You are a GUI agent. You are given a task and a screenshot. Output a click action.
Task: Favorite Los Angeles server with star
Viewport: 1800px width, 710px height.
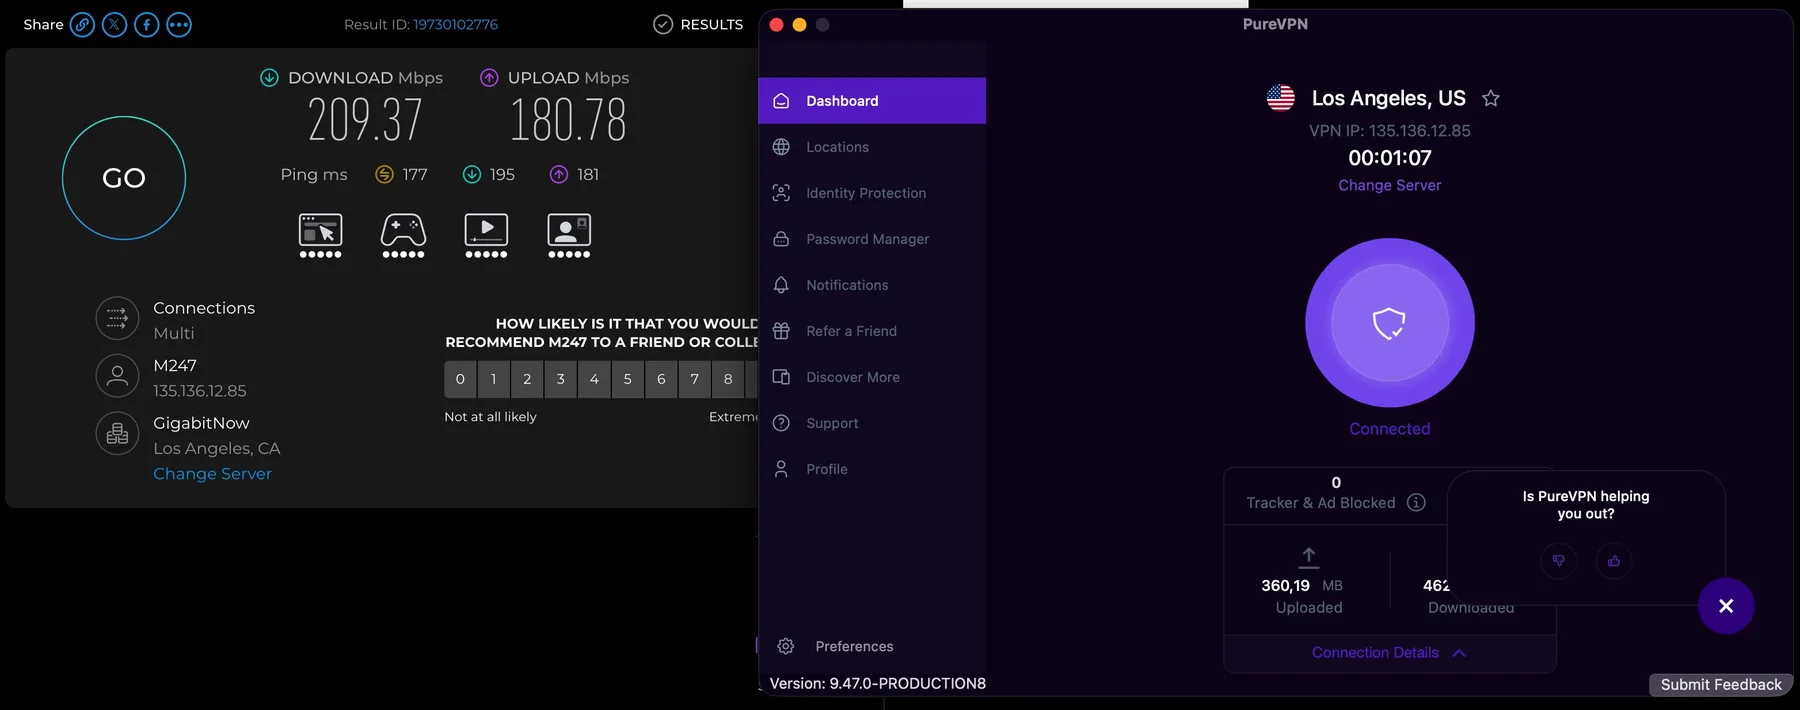click(x=1490, y=98)
